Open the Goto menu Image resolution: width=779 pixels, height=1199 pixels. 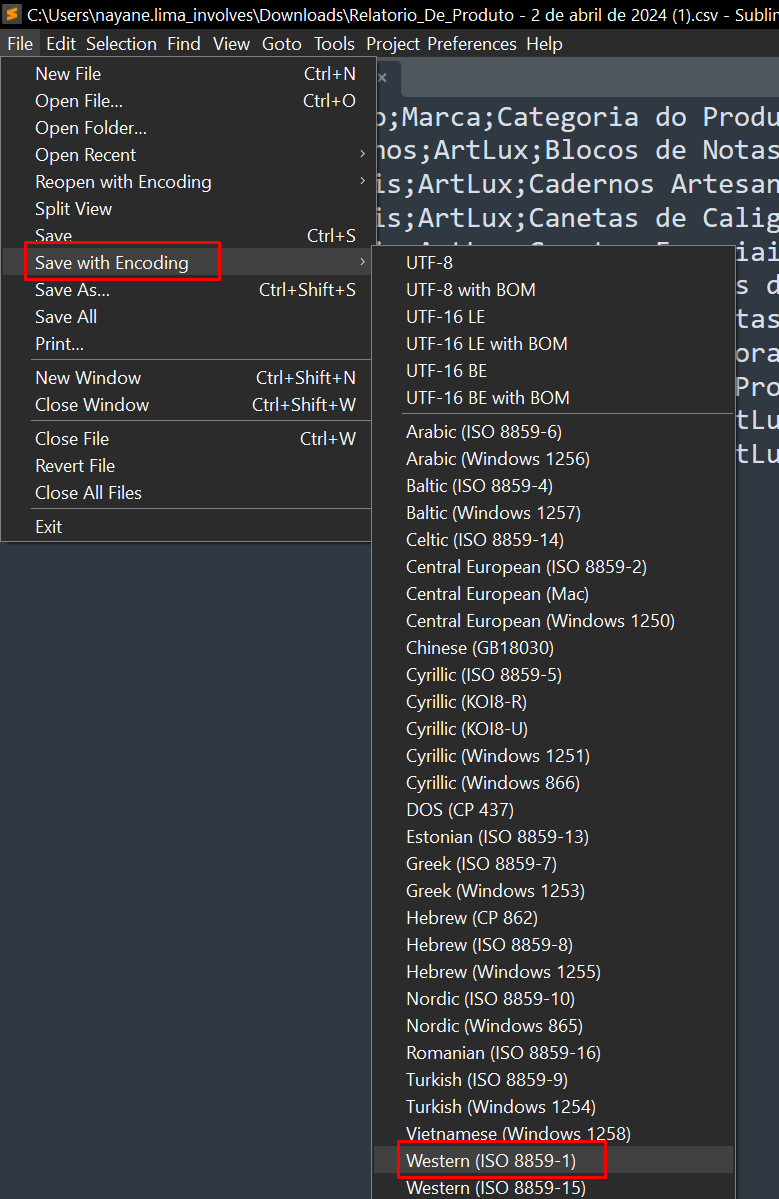click(x=281, y=44)
